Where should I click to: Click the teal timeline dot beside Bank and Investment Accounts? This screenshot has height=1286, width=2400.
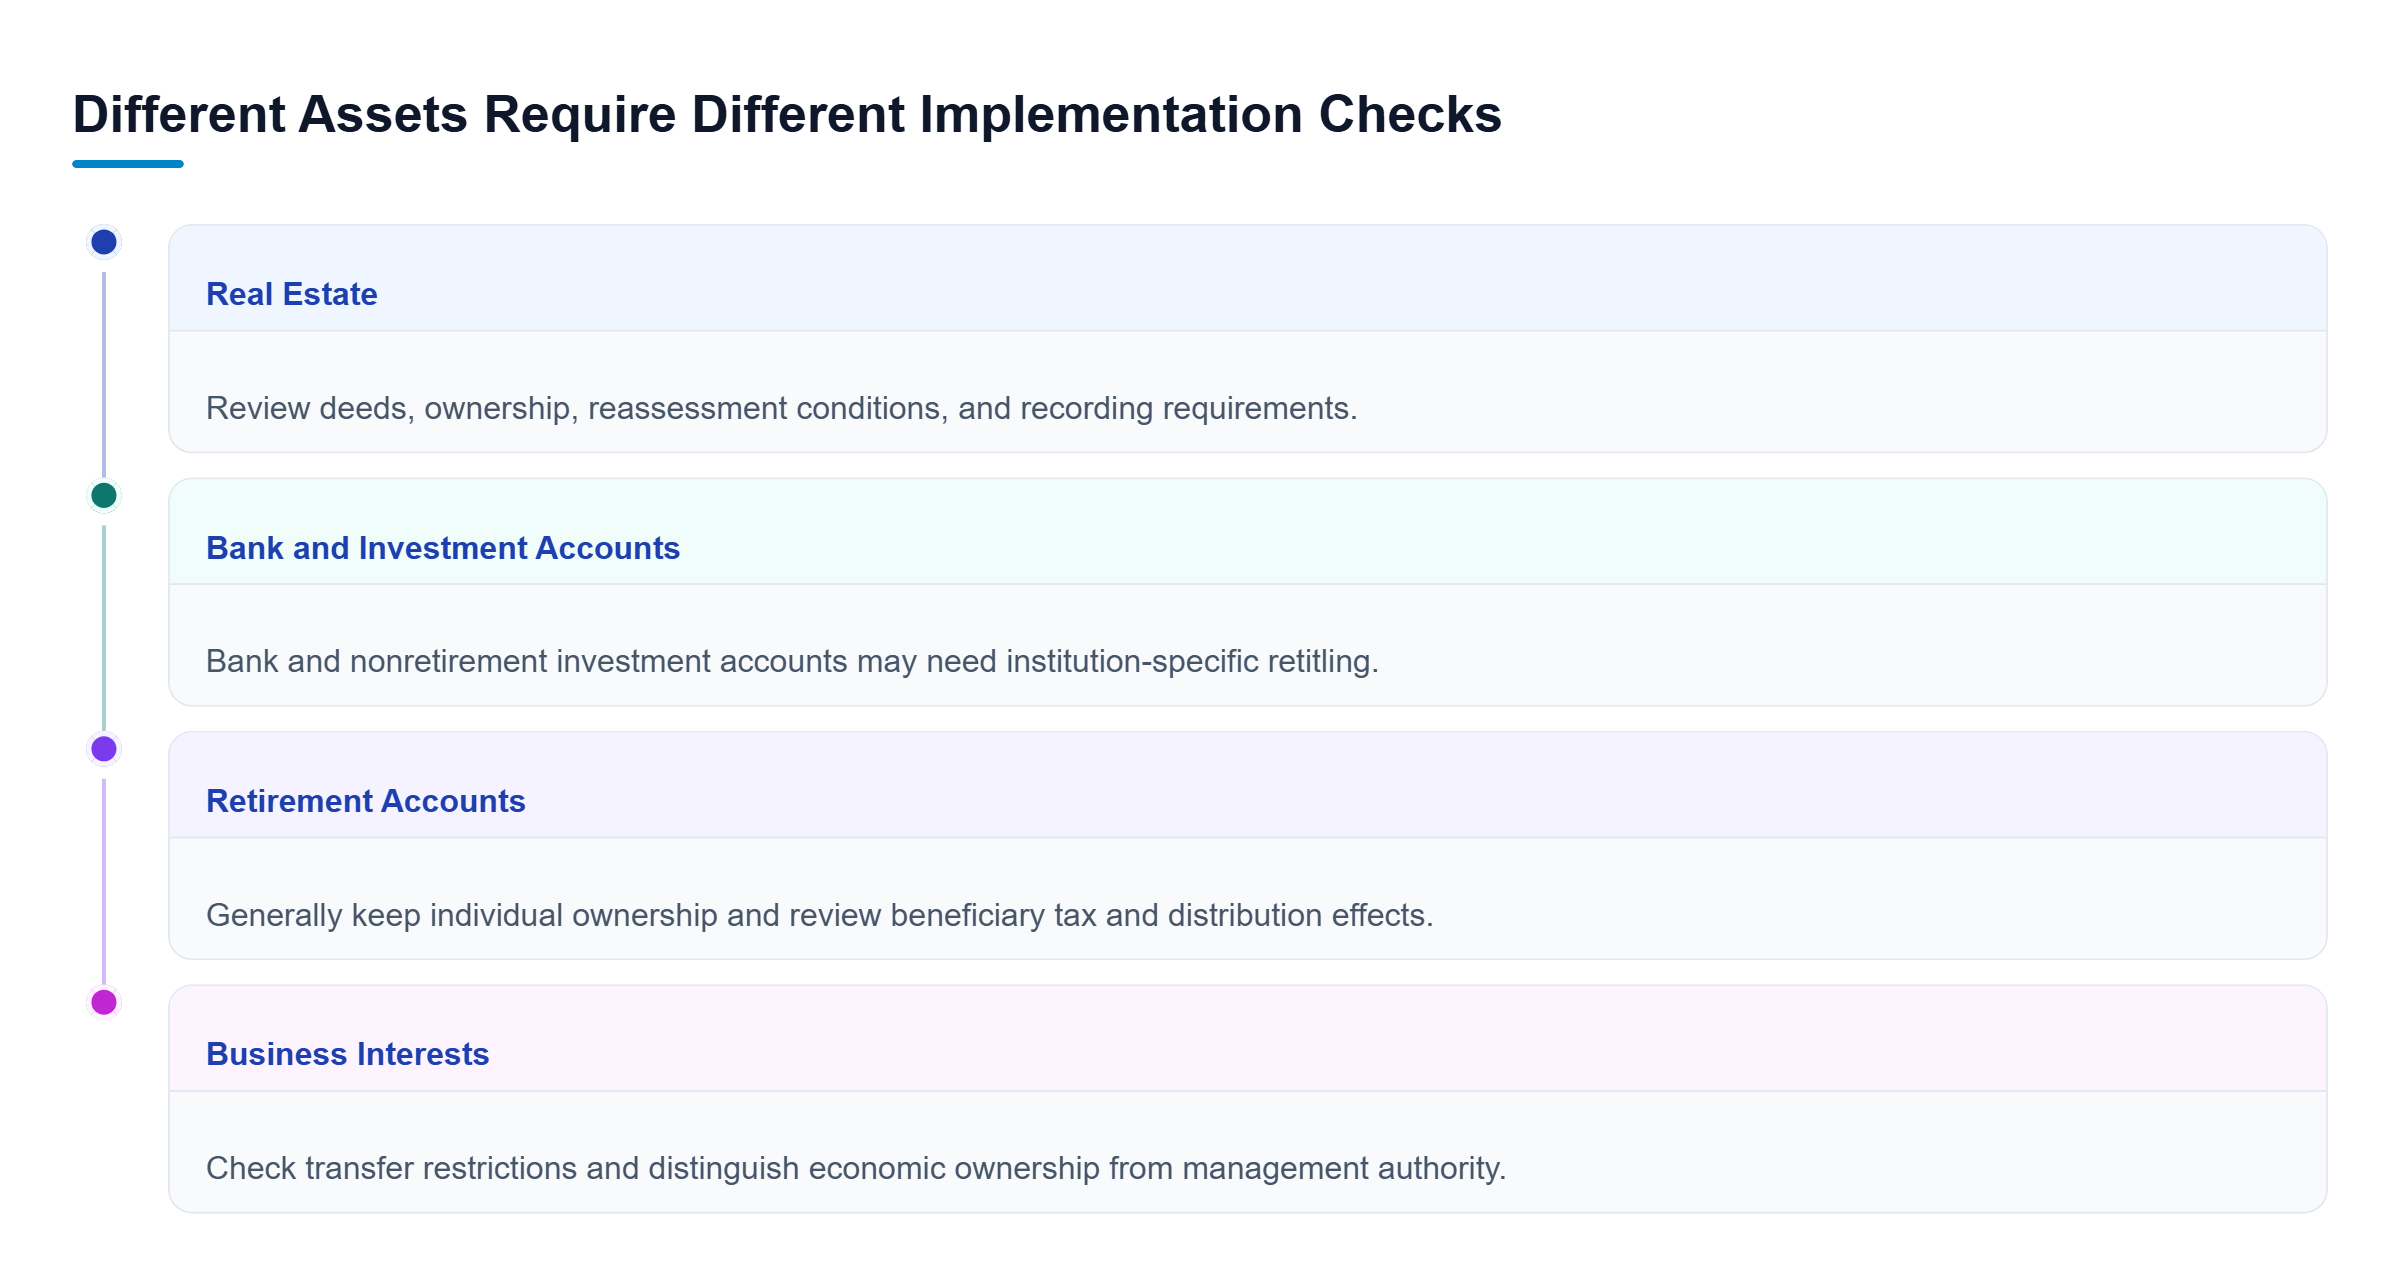(104, 495)
